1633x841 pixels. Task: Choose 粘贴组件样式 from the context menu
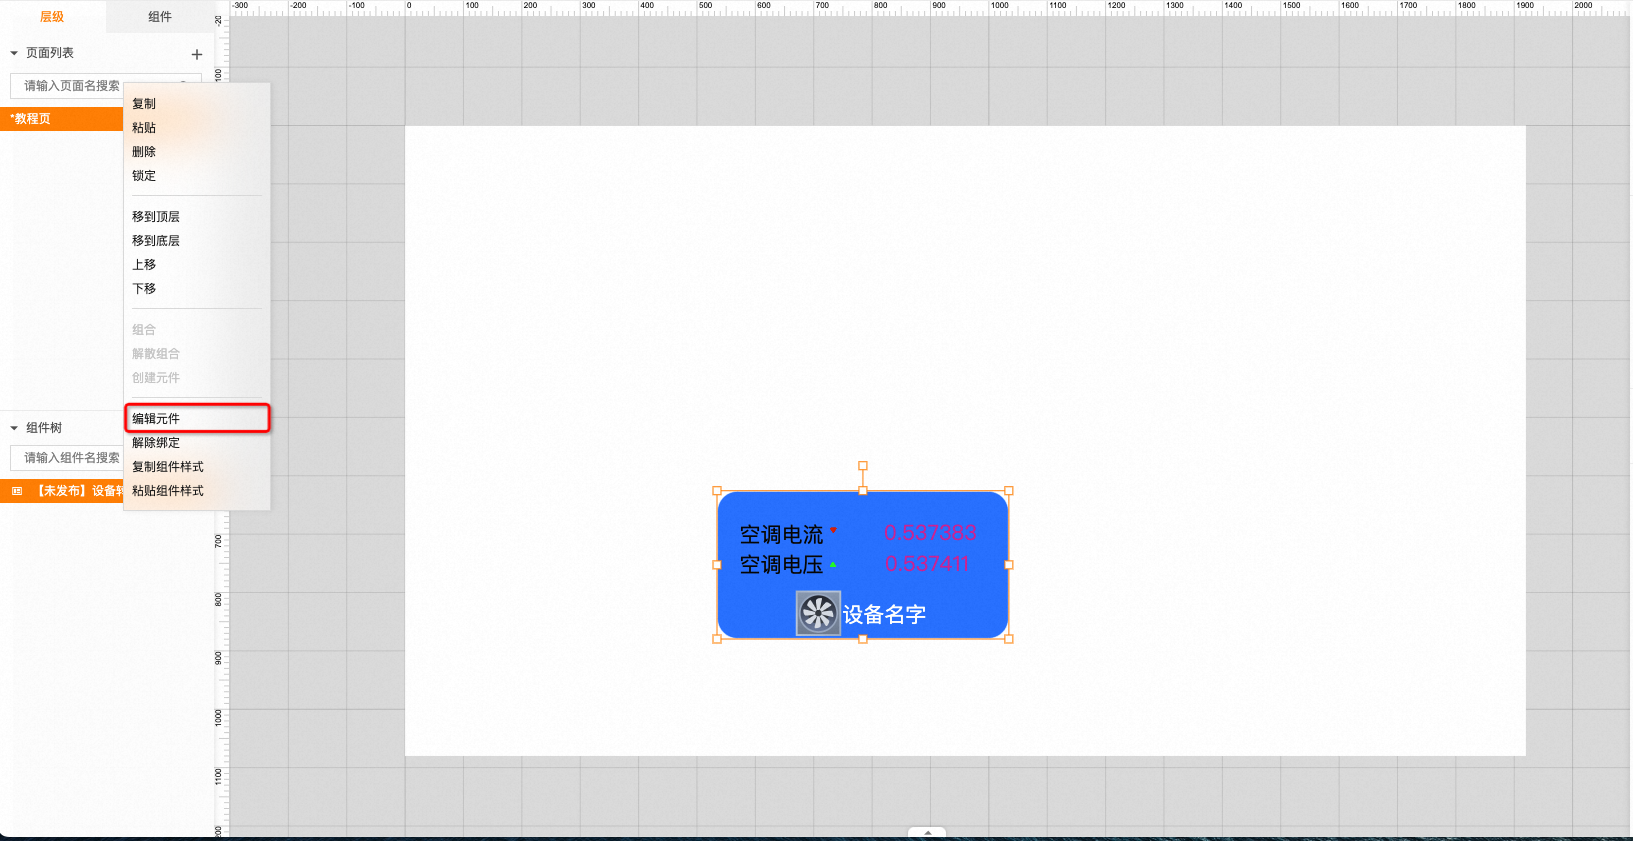(x=197, y=491)
